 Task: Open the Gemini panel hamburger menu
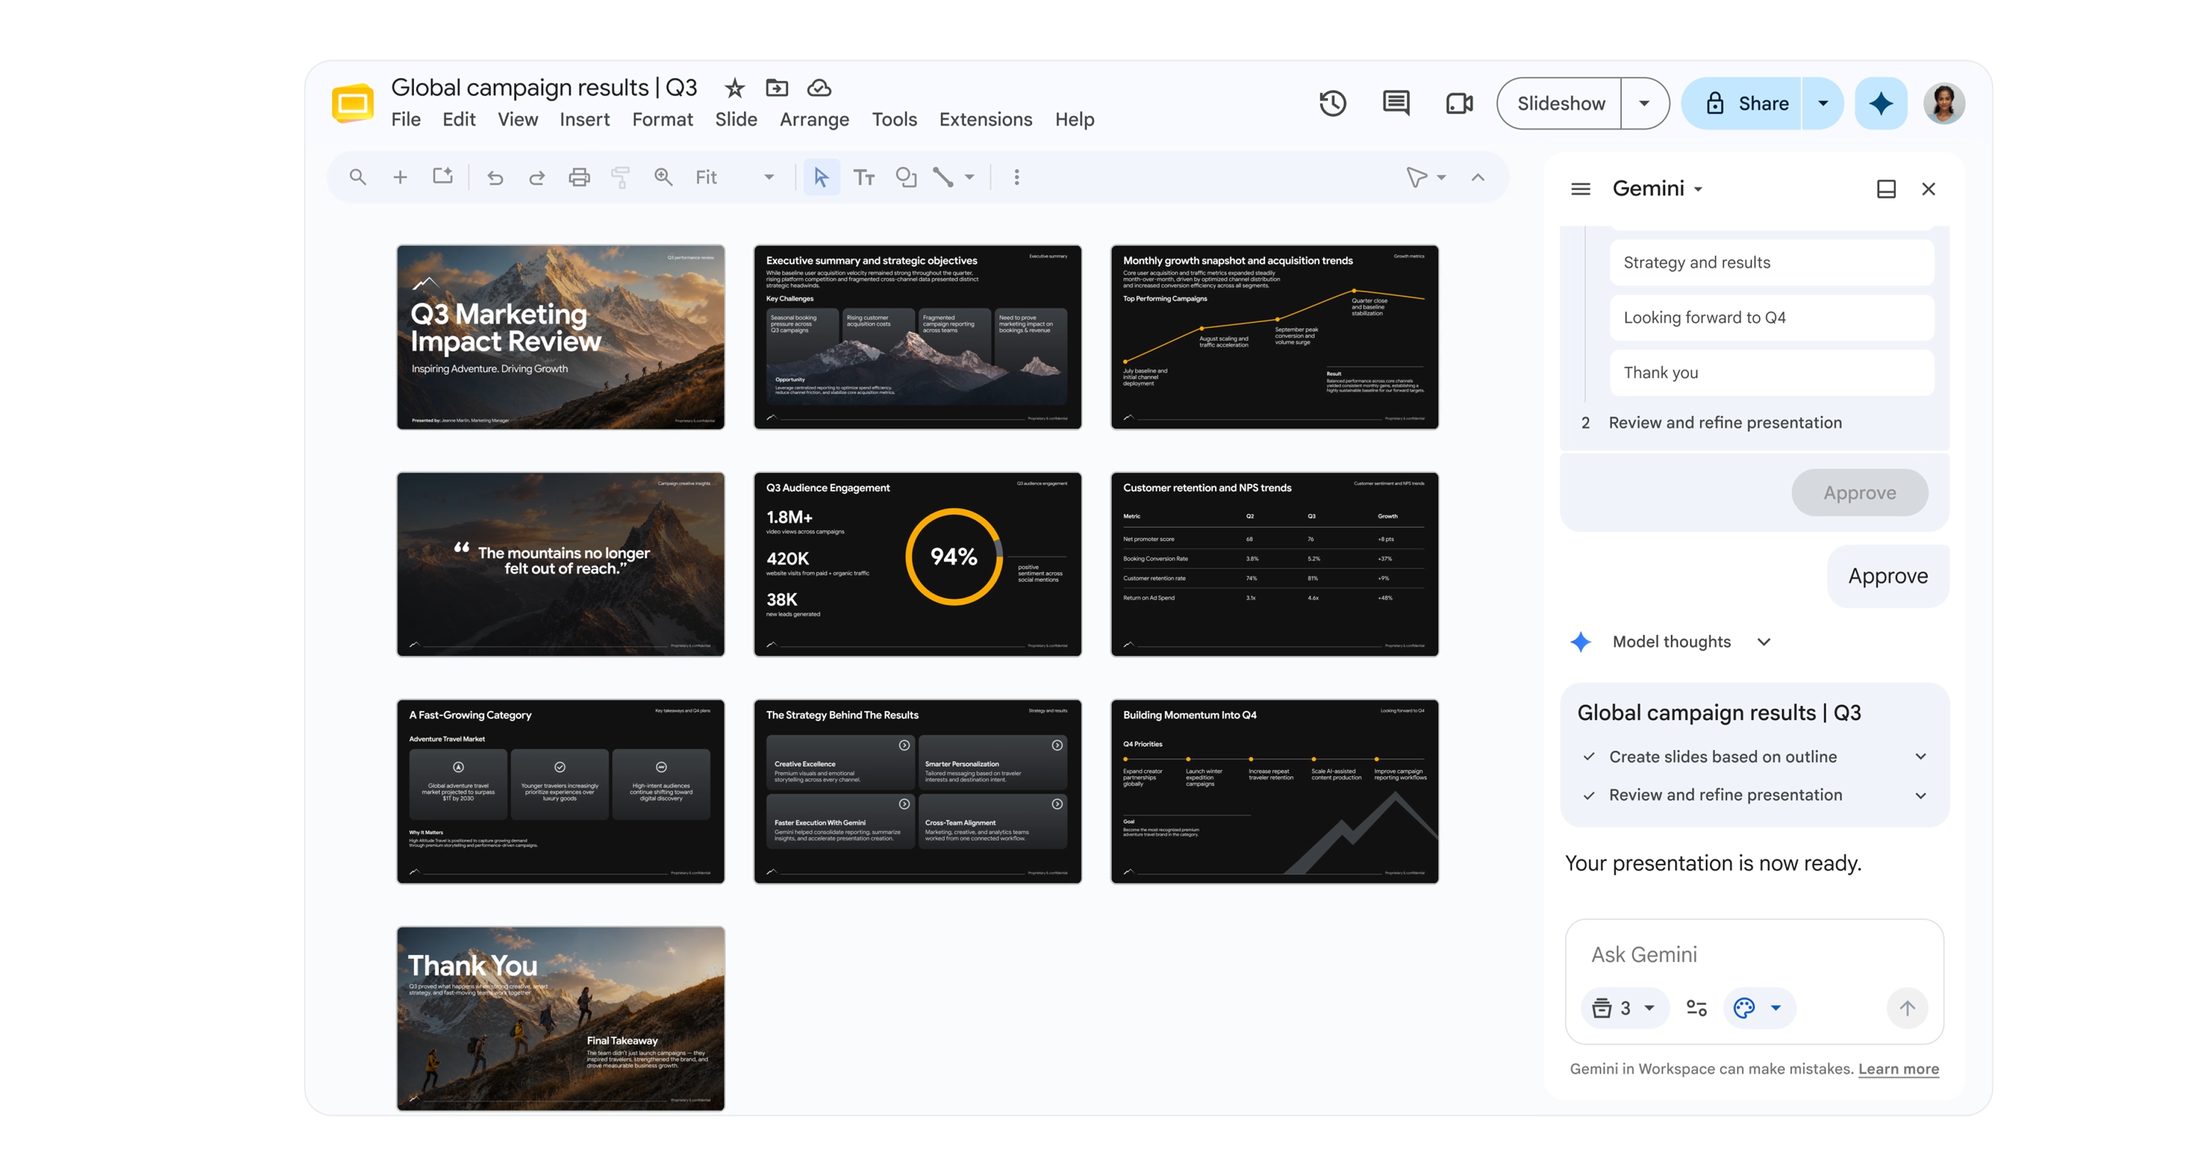[1580, 189]
